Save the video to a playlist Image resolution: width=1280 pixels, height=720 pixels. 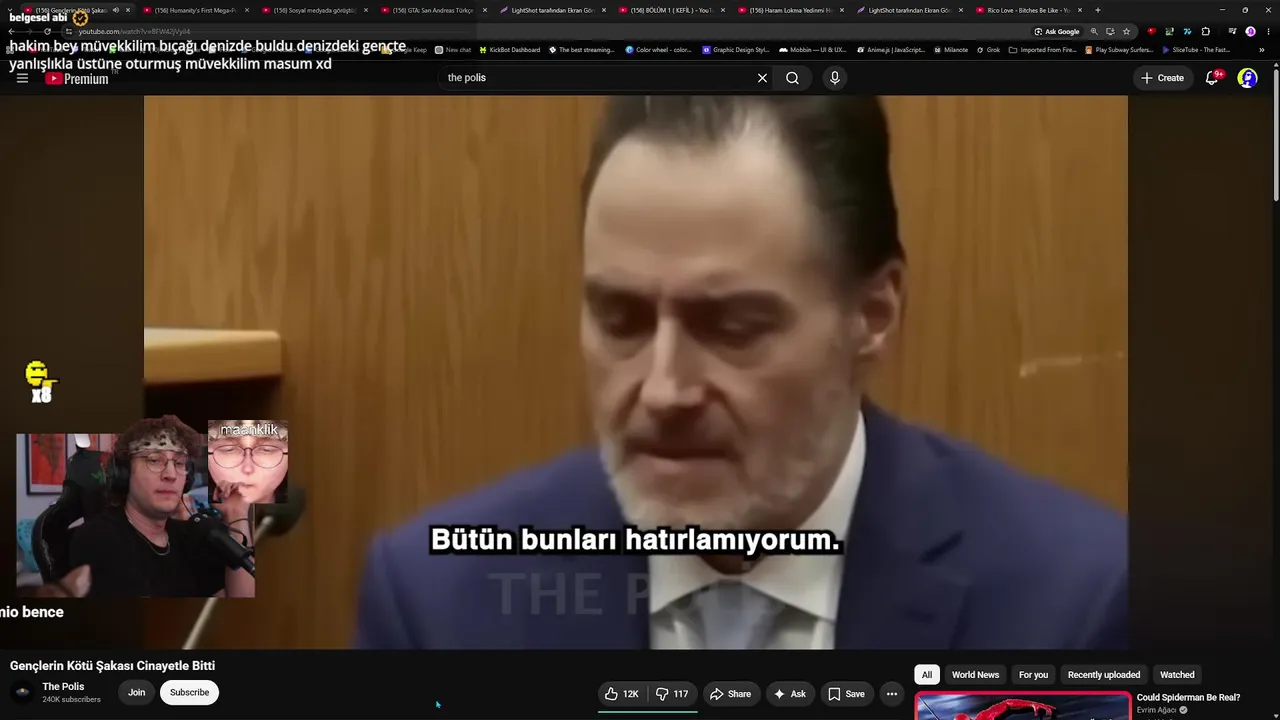[846, 694]
